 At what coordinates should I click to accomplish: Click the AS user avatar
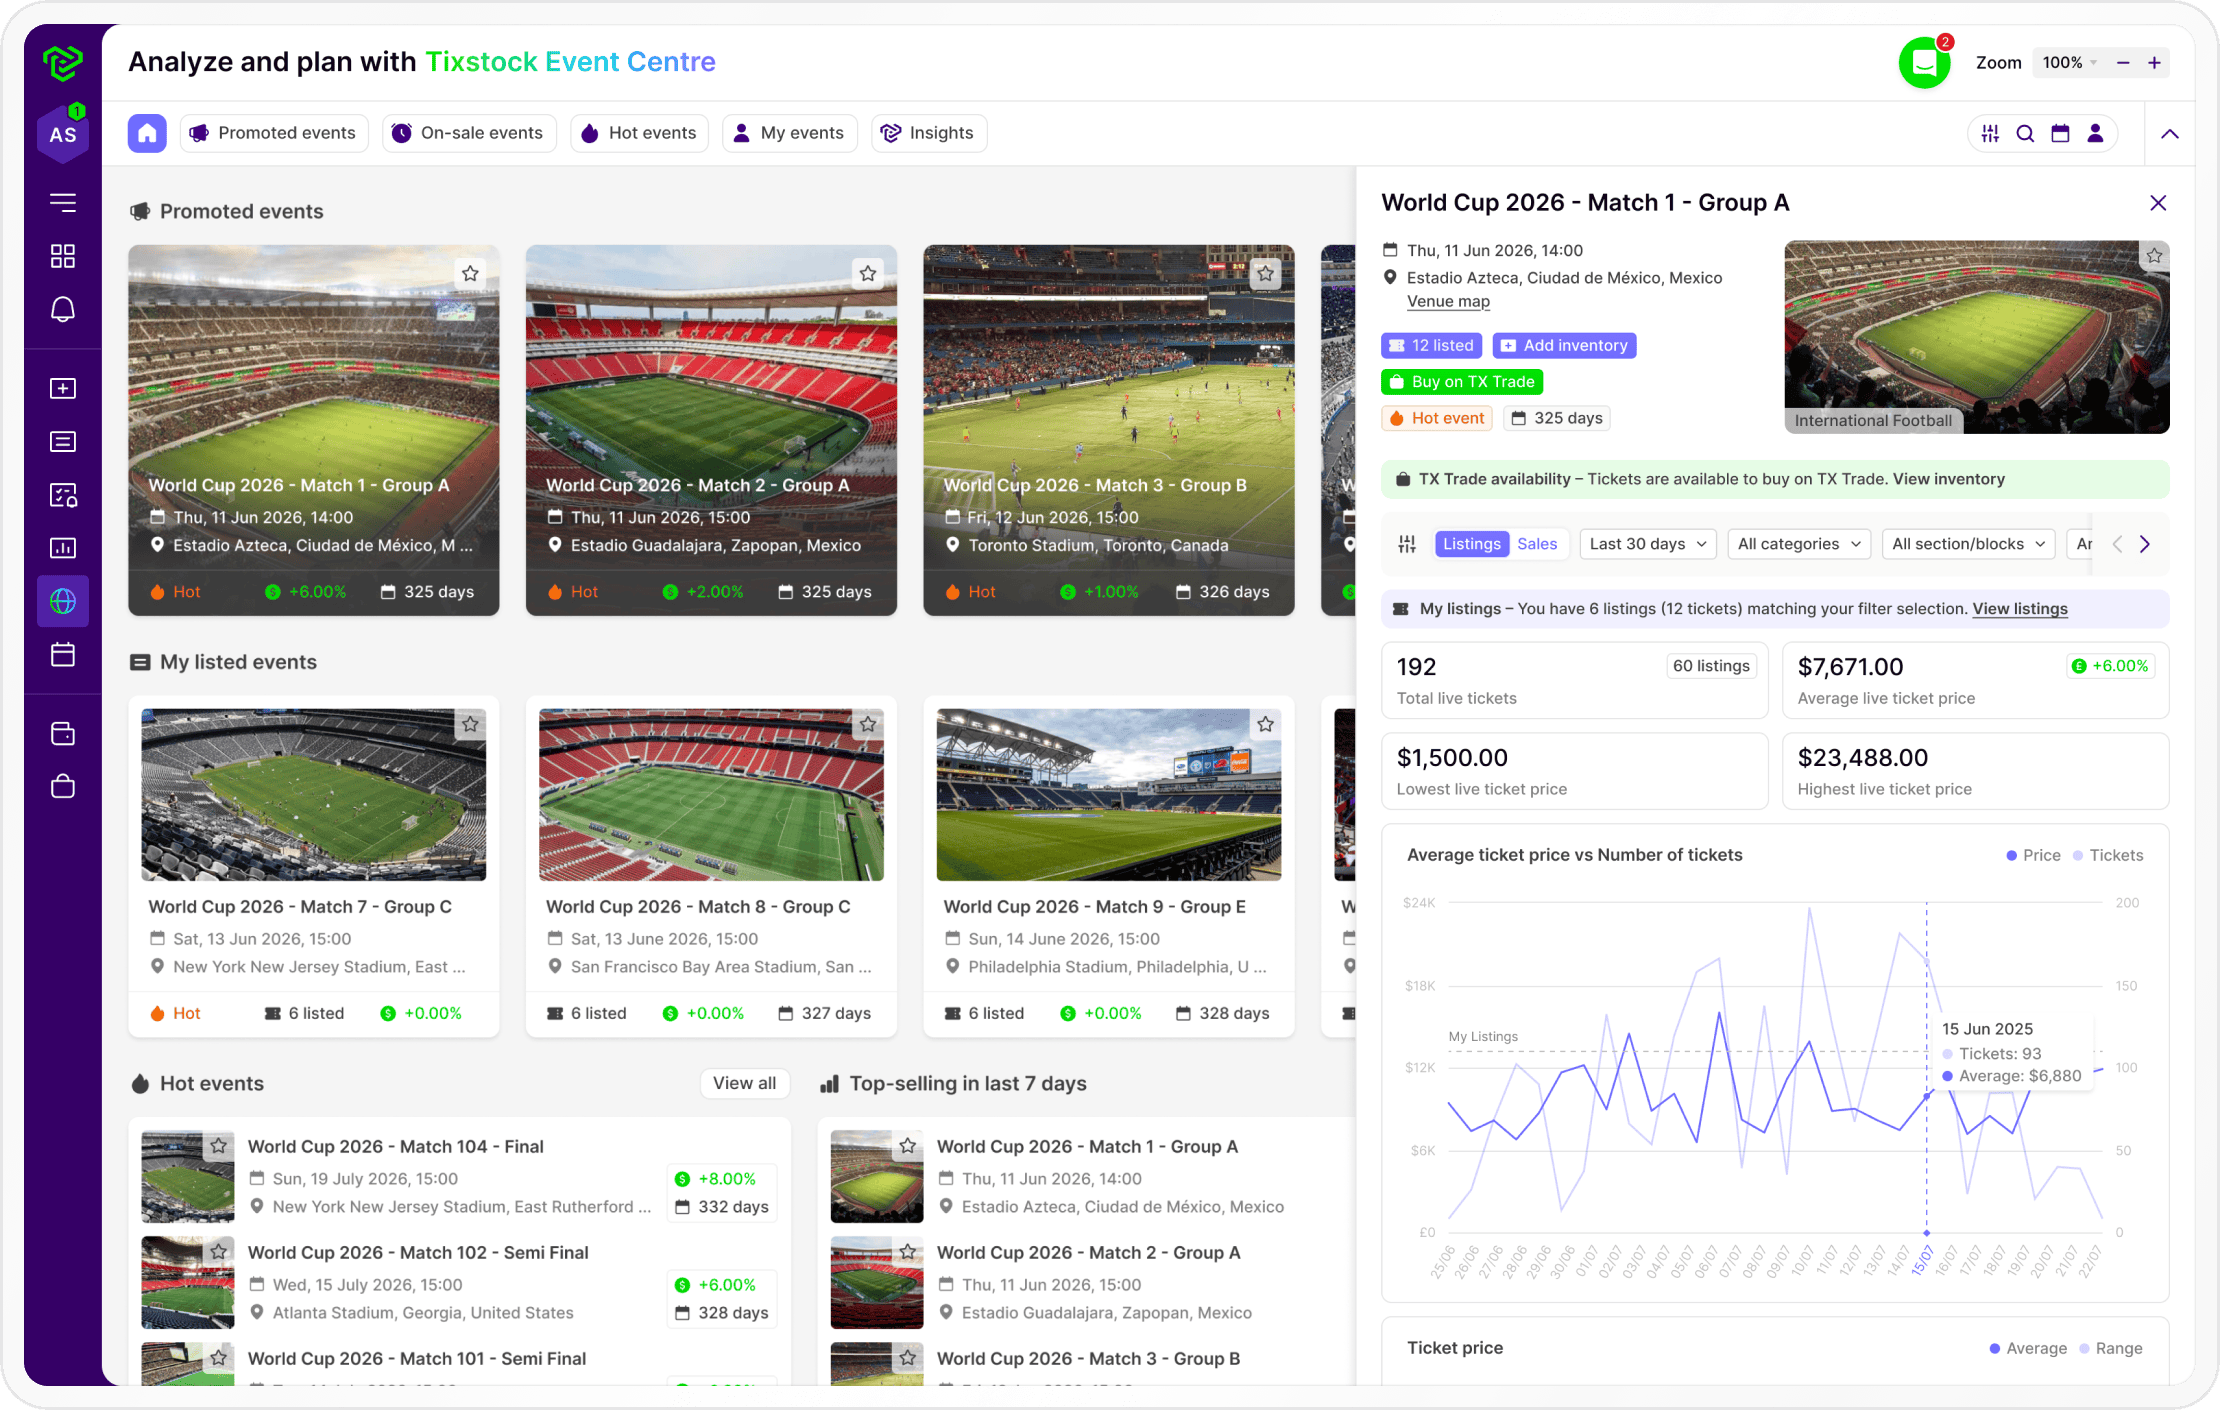click(x=63, y=135)
